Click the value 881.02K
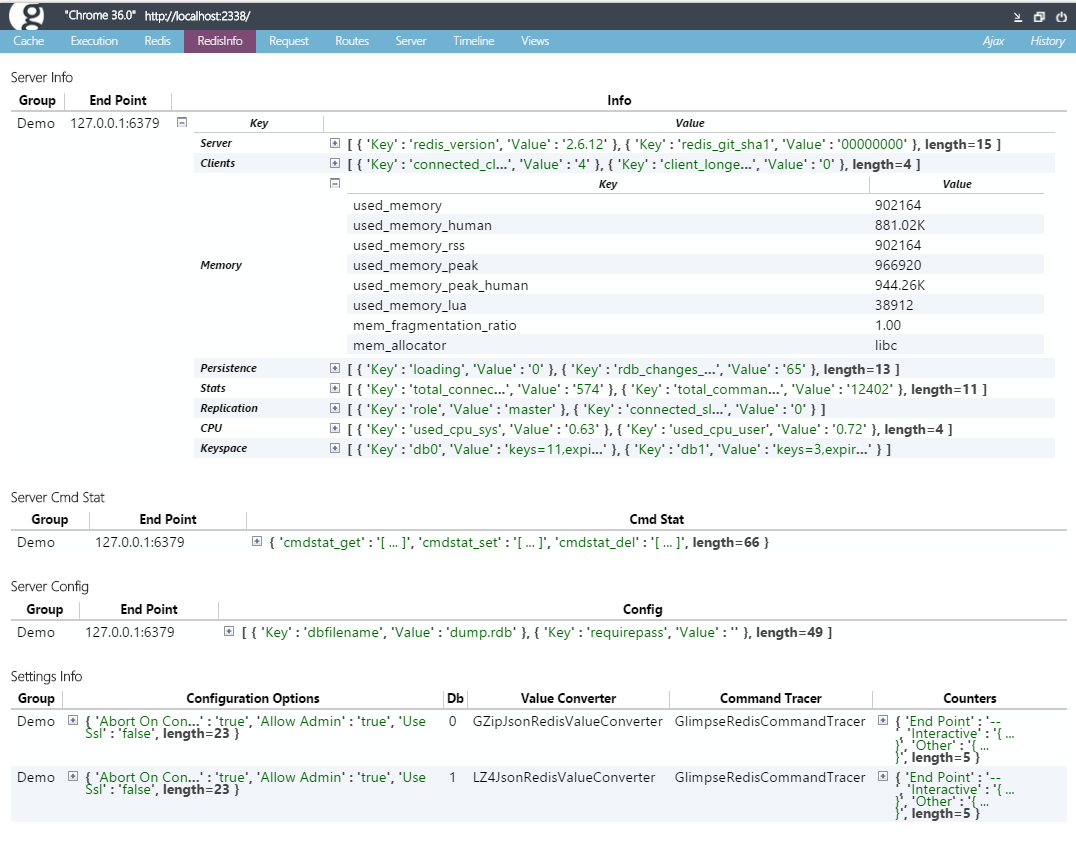Screen dimensions: 1076x846 point(900,225)
